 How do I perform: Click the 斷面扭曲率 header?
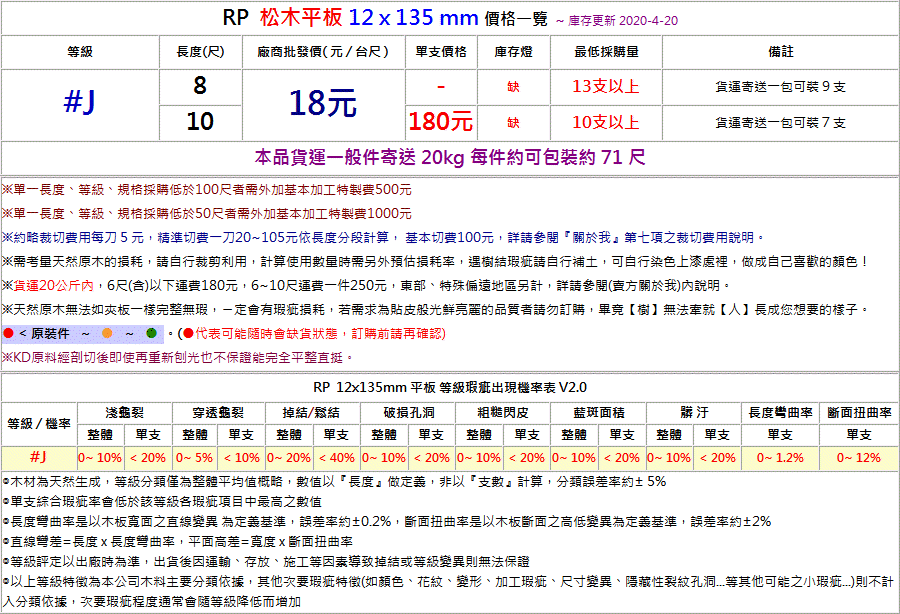[x=859, y=413]
